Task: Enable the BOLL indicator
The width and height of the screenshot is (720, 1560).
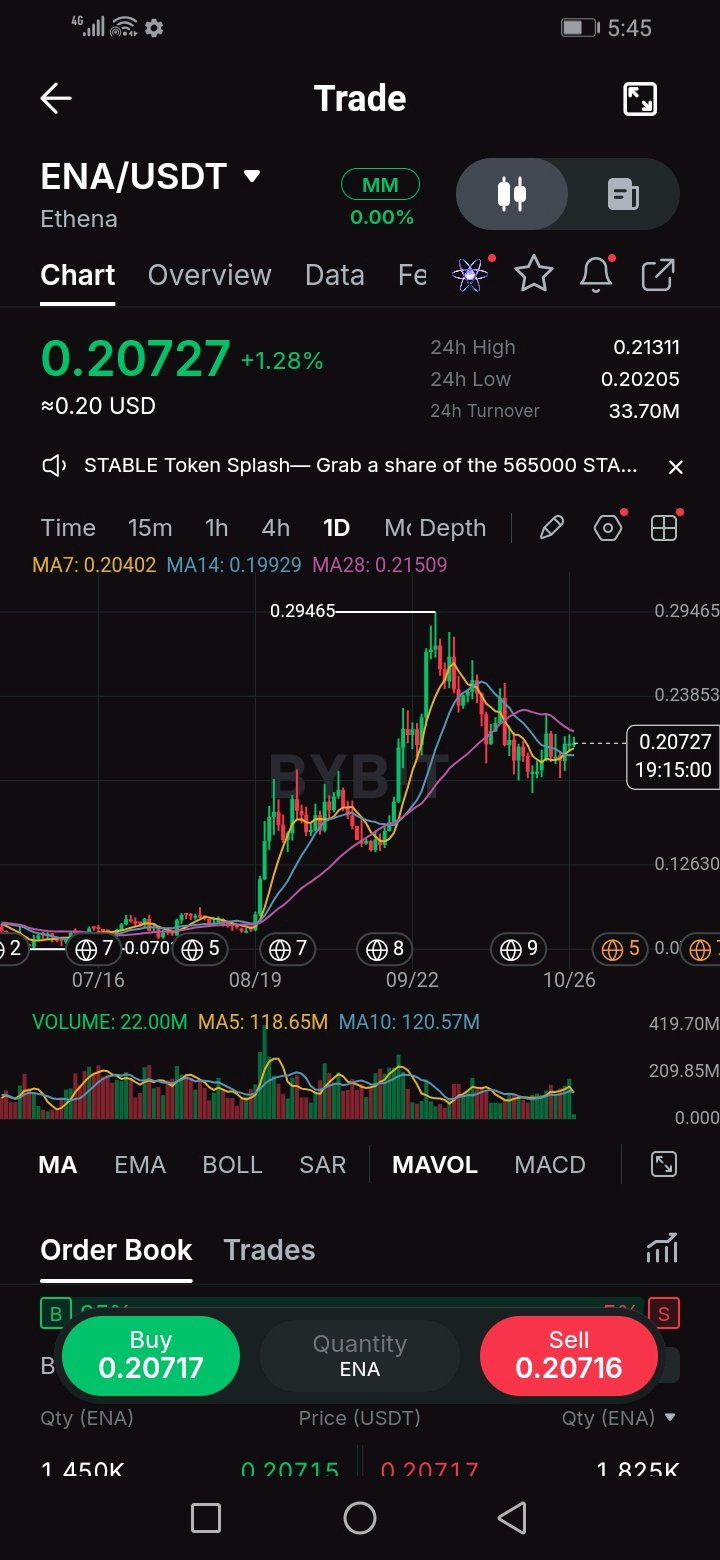Action: pyautogui.click(x=232, y=1165)
